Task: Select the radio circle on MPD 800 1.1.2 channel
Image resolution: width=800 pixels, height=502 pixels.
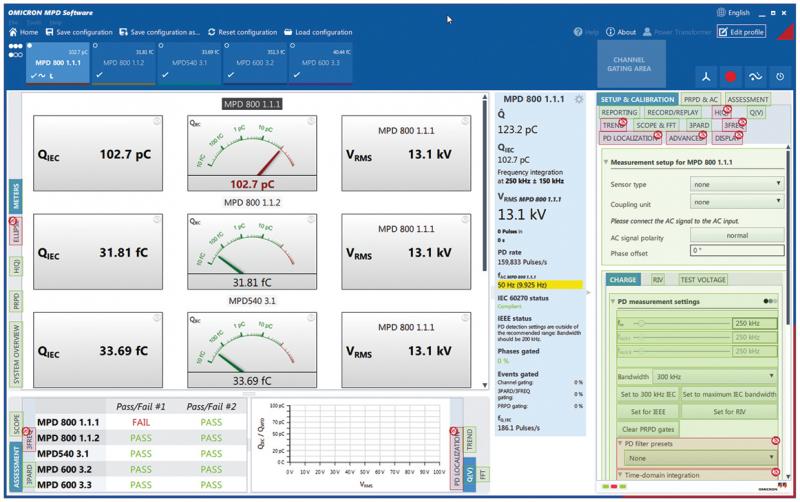Action: click(95, 45)
